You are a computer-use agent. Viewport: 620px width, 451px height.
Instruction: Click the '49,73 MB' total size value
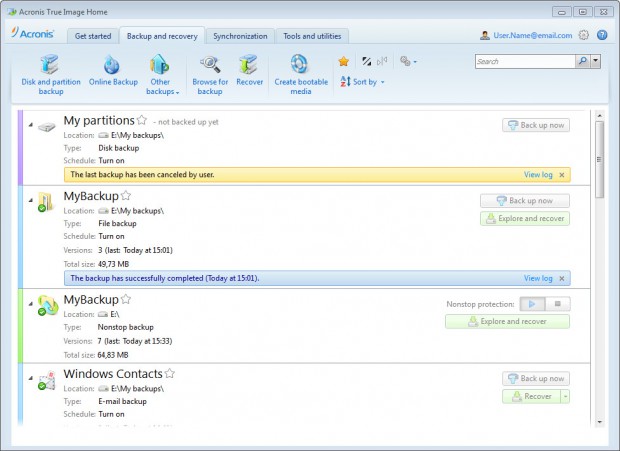(x=113, y=264)
